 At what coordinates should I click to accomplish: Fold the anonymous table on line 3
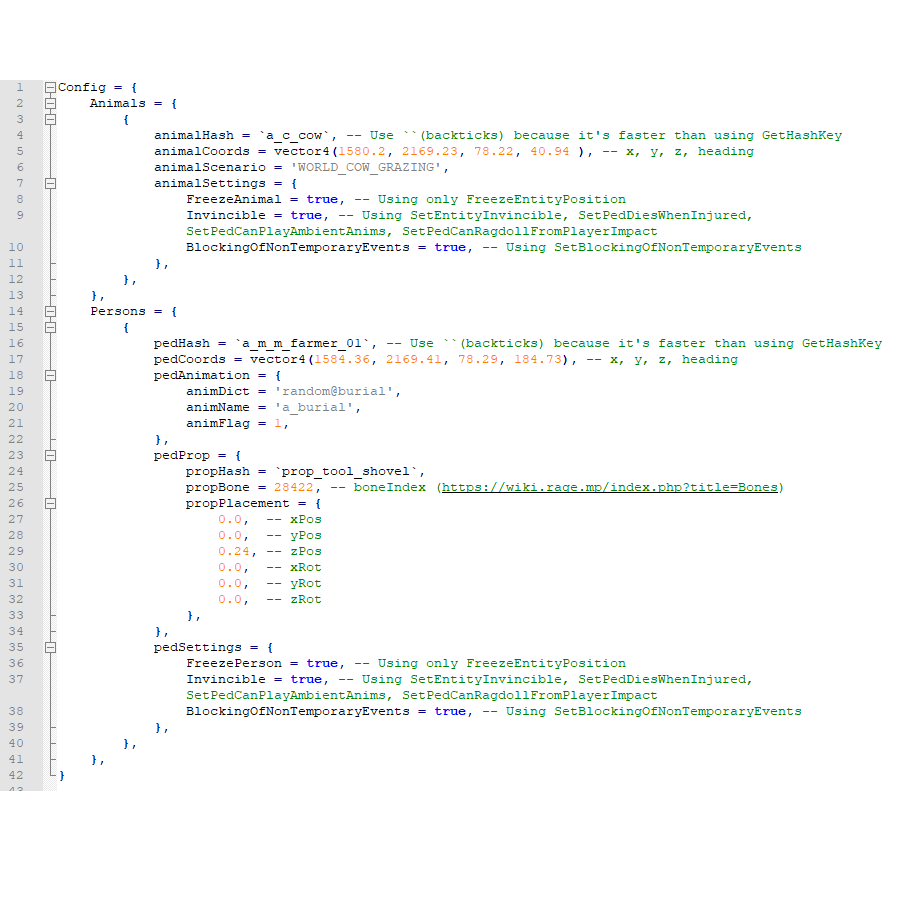(x=50, y=119)
